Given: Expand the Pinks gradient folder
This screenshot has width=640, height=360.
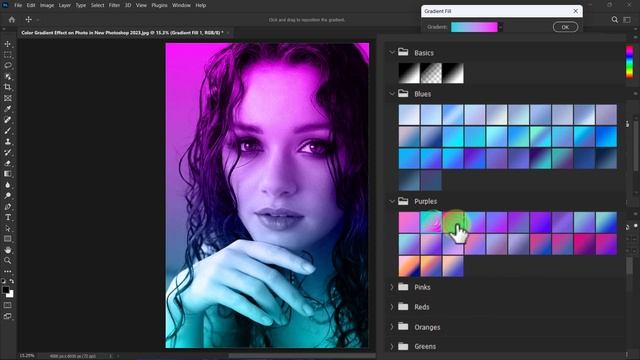Looking at the screenshot, I should (392, 287).
